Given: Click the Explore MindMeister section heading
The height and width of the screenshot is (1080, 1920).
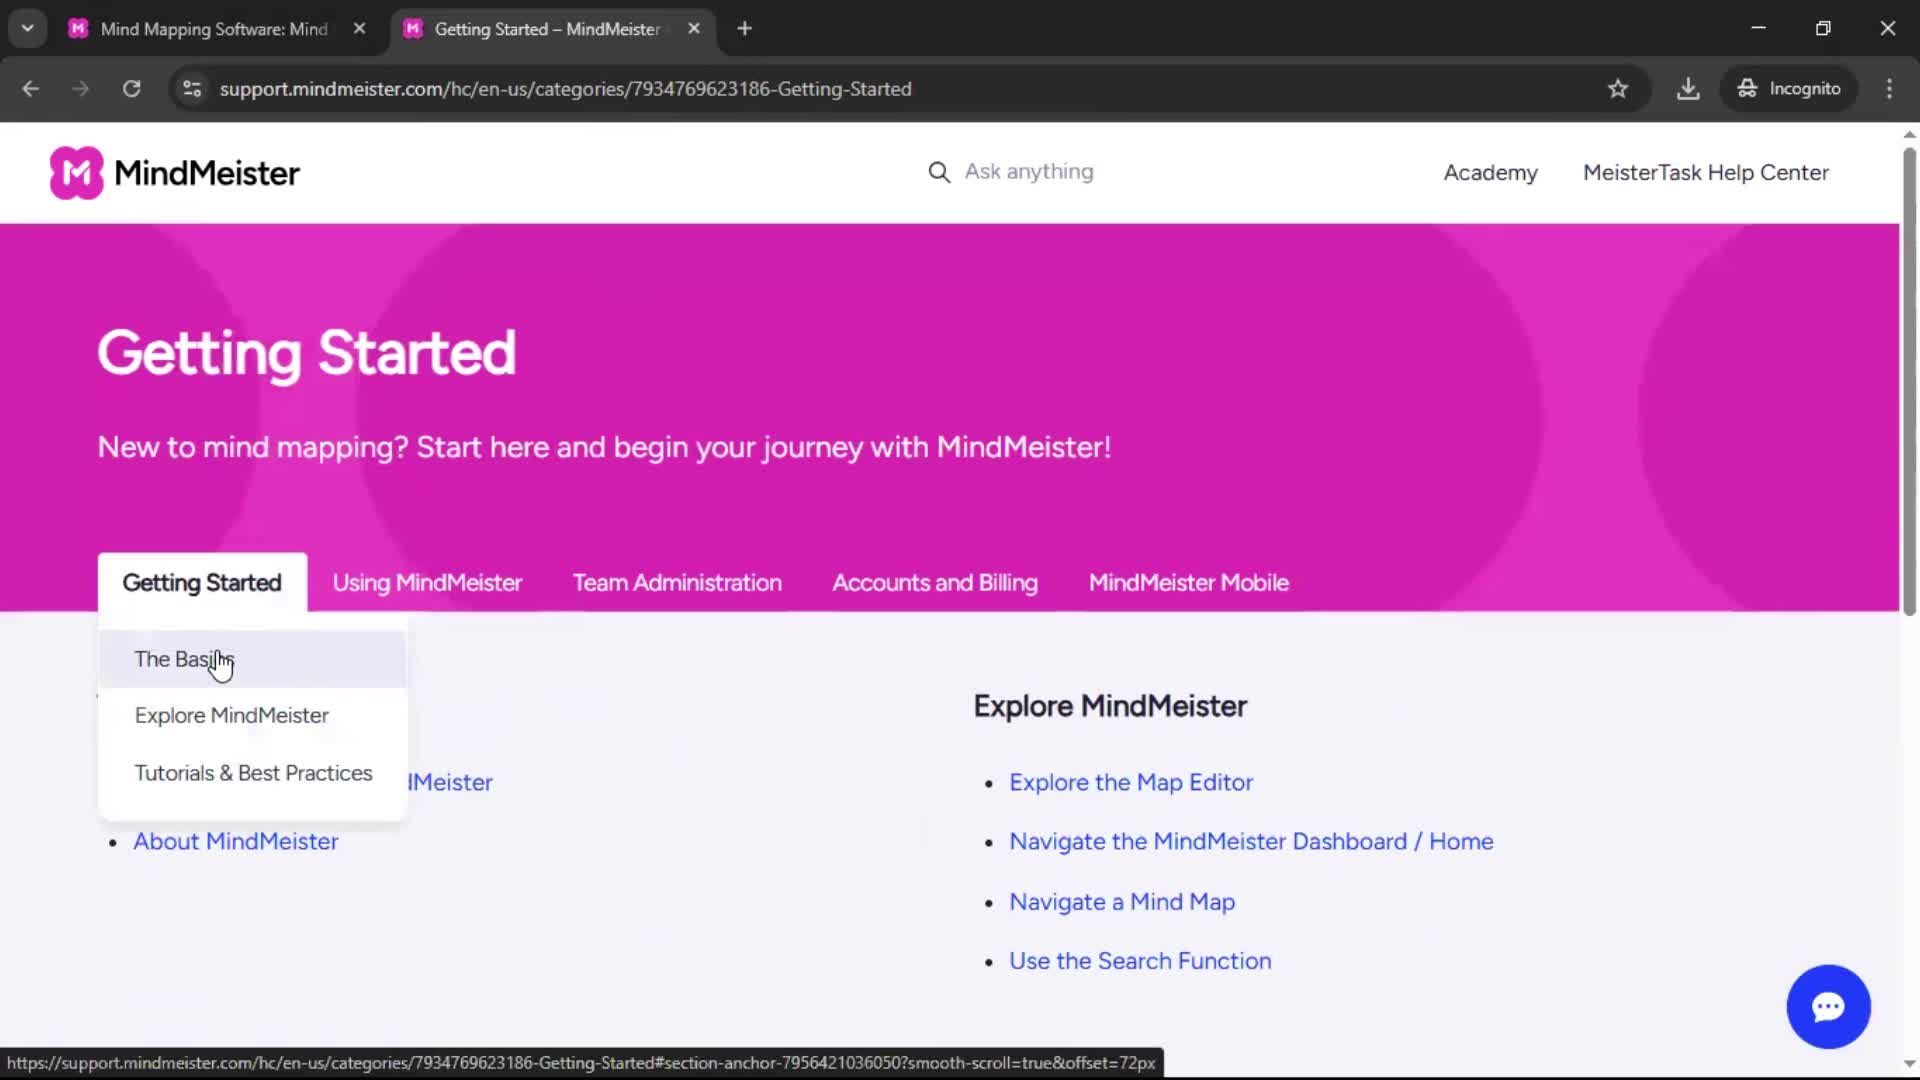Looking at the screenshot, I should point(1110,707).
